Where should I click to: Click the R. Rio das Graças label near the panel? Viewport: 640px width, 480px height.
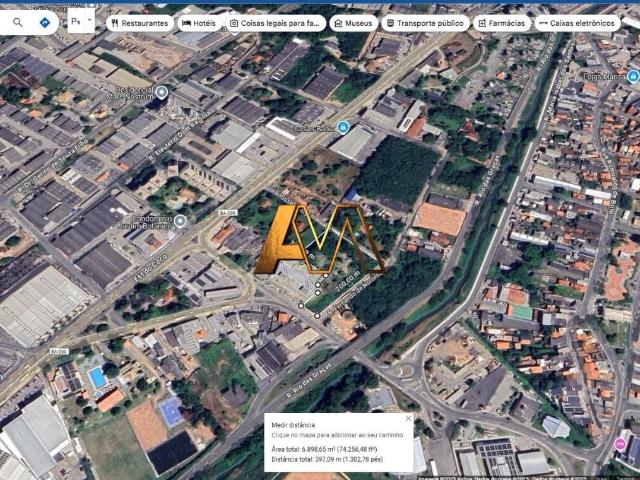pyautogui.click(x=309, y=380)
